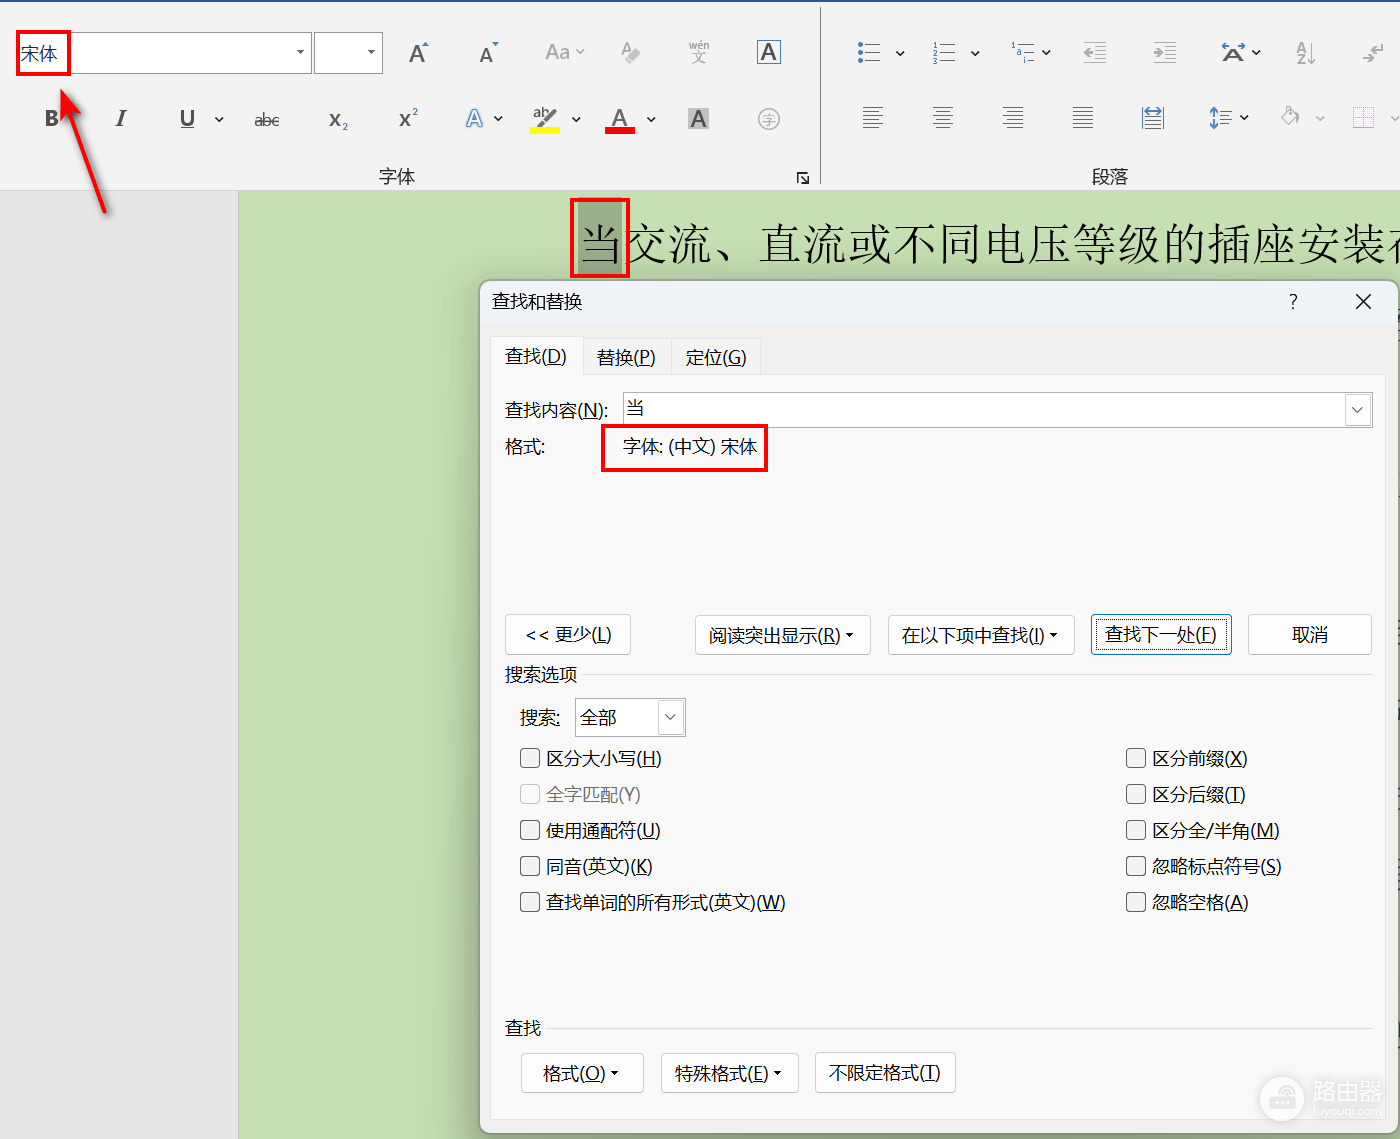Screen dimensions: 1400x1139
Task: Open font color dropdown arrow
Action: pyautogui.click(x=651, y=120)
